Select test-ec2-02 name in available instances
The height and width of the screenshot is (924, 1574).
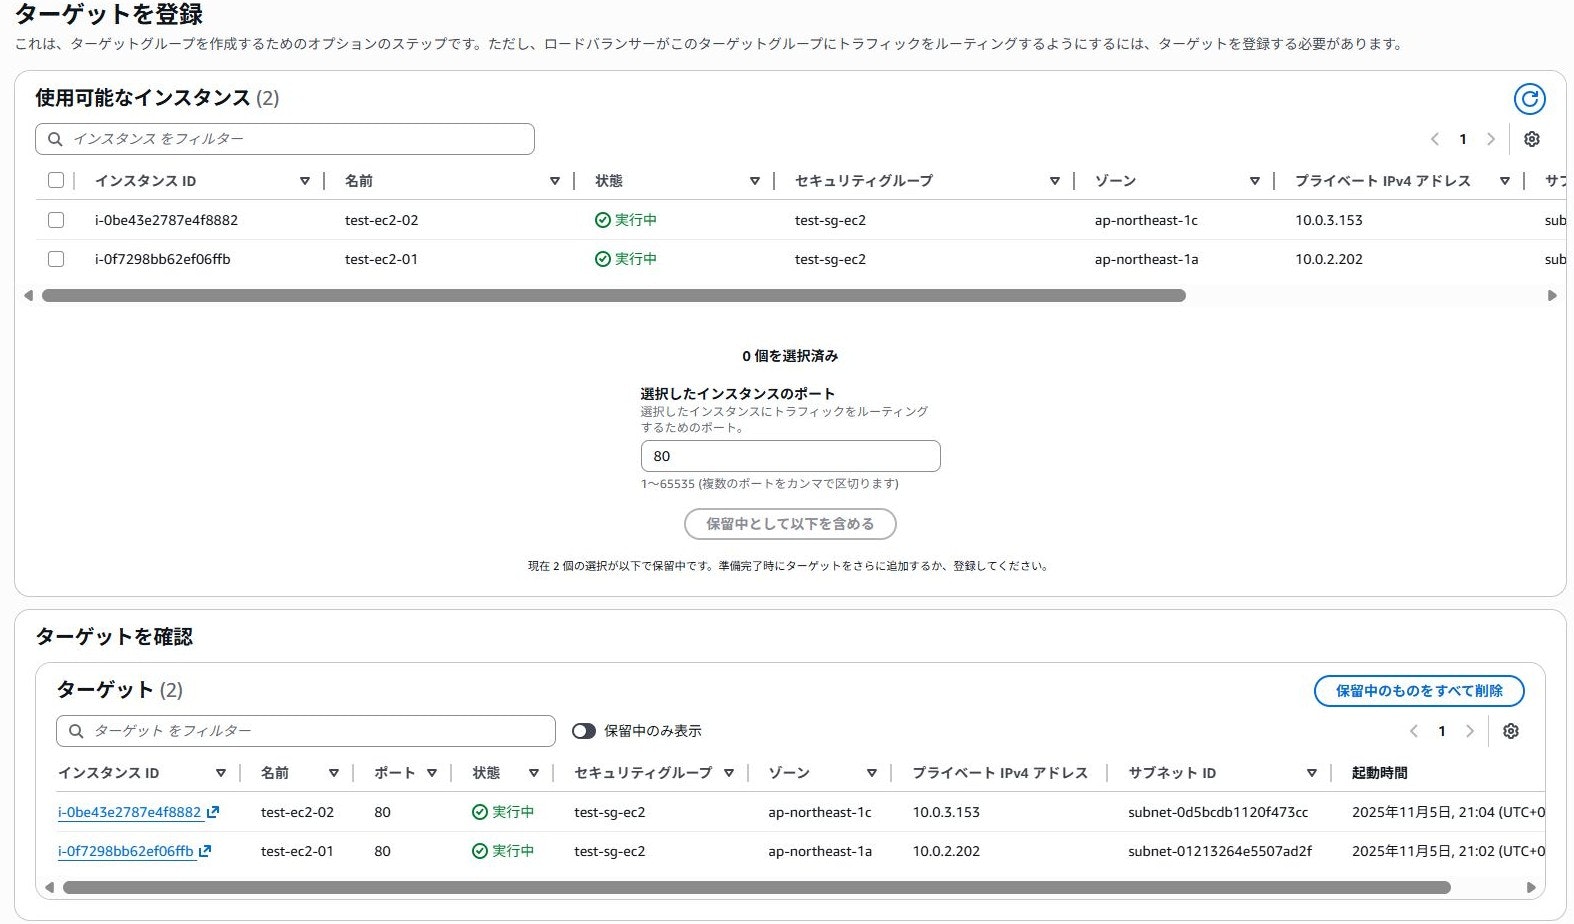(x=381, y=220)
